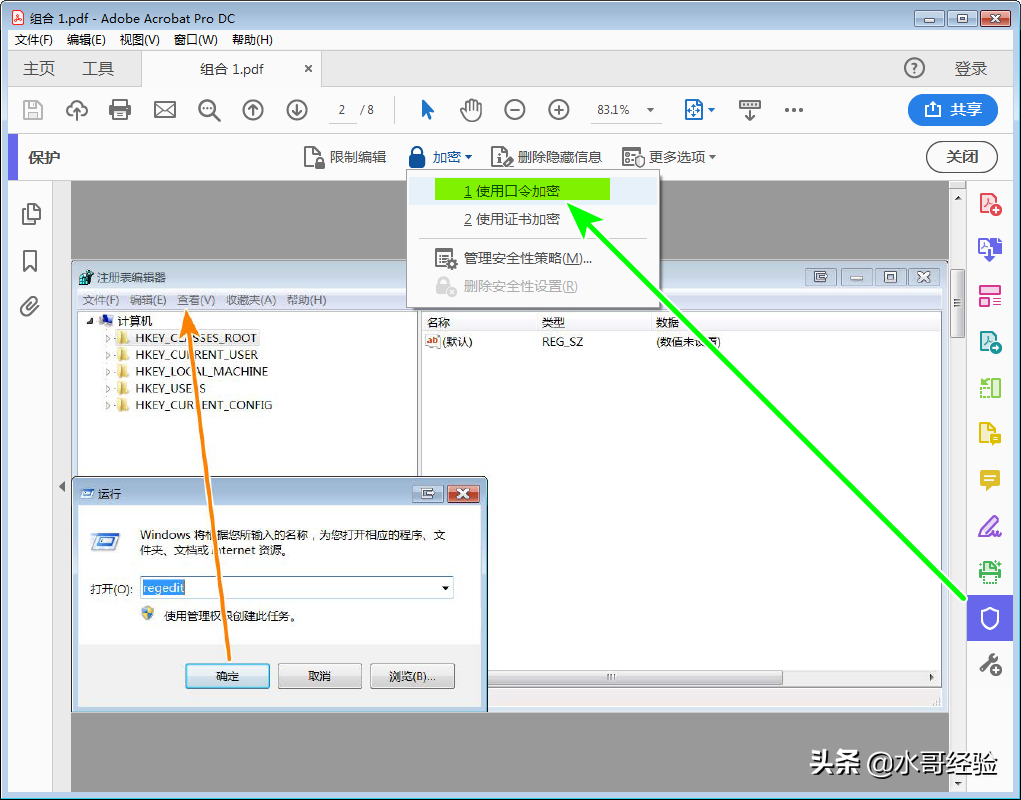Close the 组合 1.pdf tab
The width and height of the screenshot is (1021, 800).
click(309, 68)
